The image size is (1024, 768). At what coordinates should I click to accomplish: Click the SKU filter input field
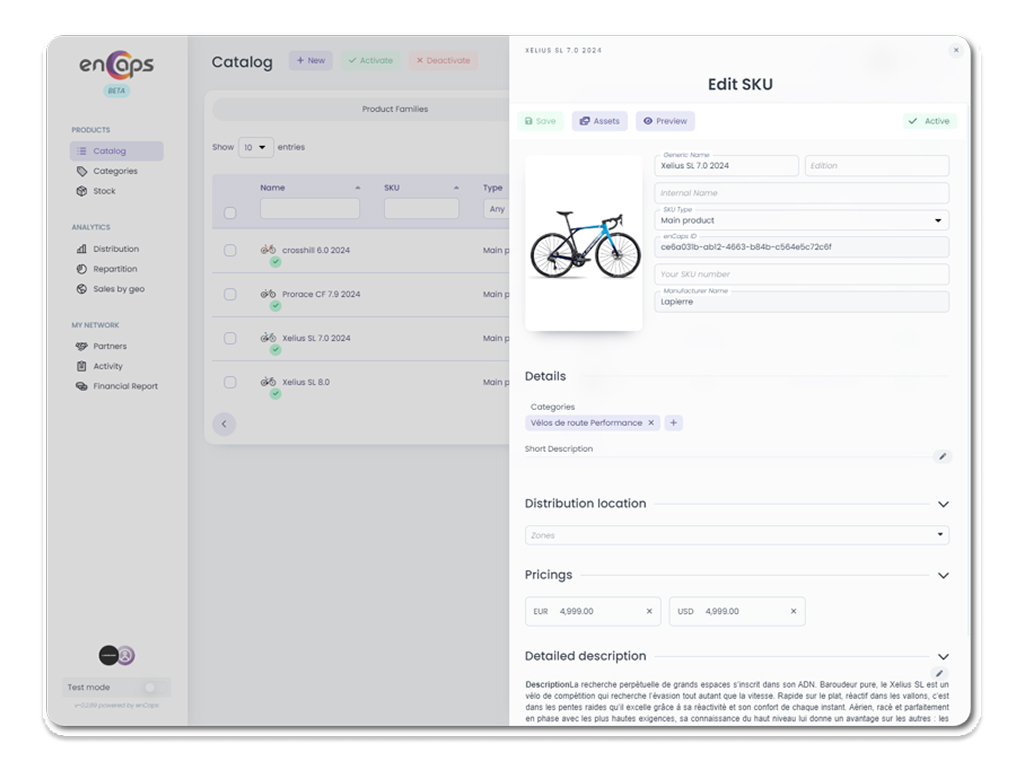[421, 209]
